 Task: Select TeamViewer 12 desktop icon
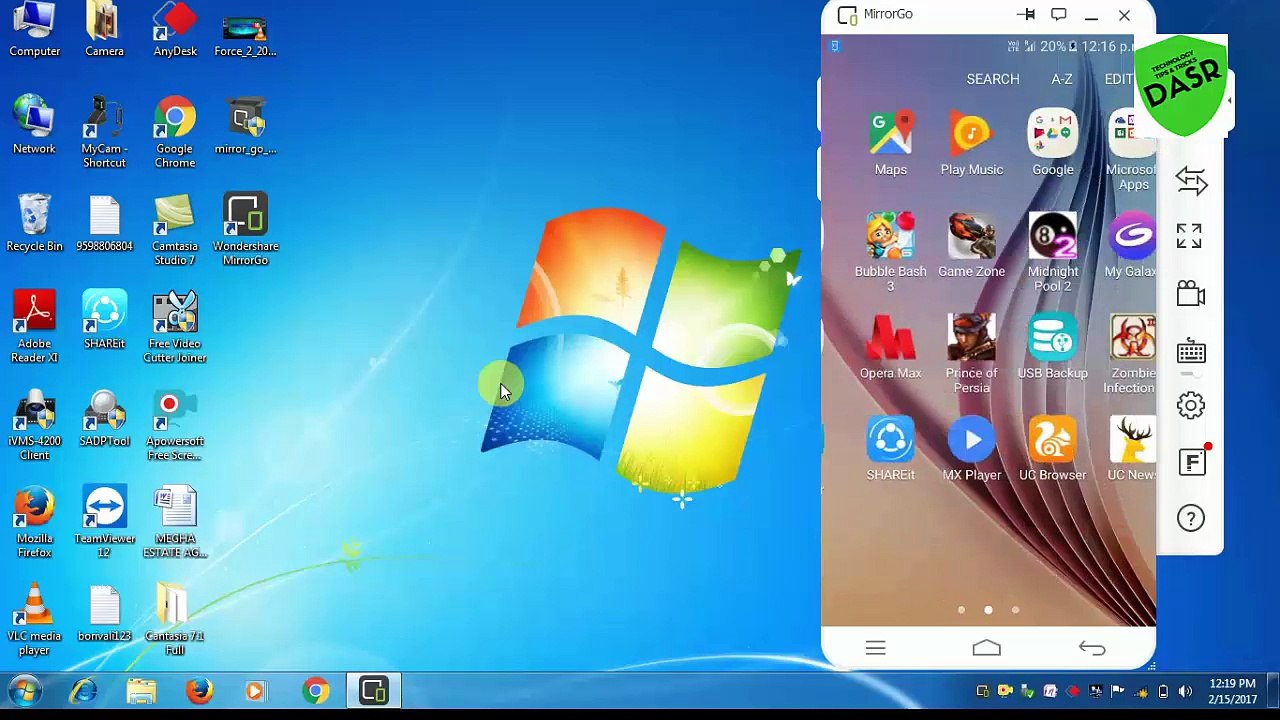pyautogui.click(x=104, y=521)
